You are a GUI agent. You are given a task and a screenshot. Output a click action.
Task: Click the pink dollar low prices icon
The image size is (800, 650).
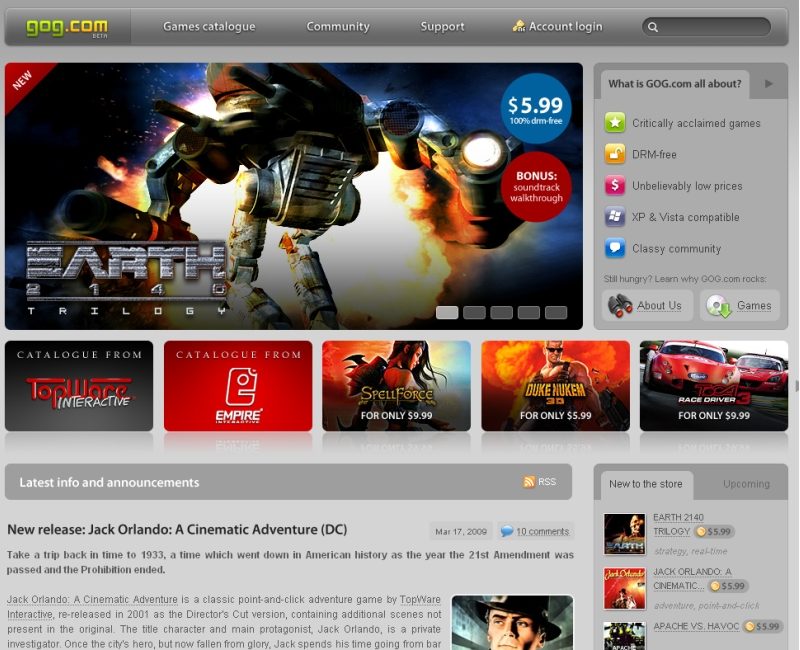pyautogui.click(x=615, y=185)
